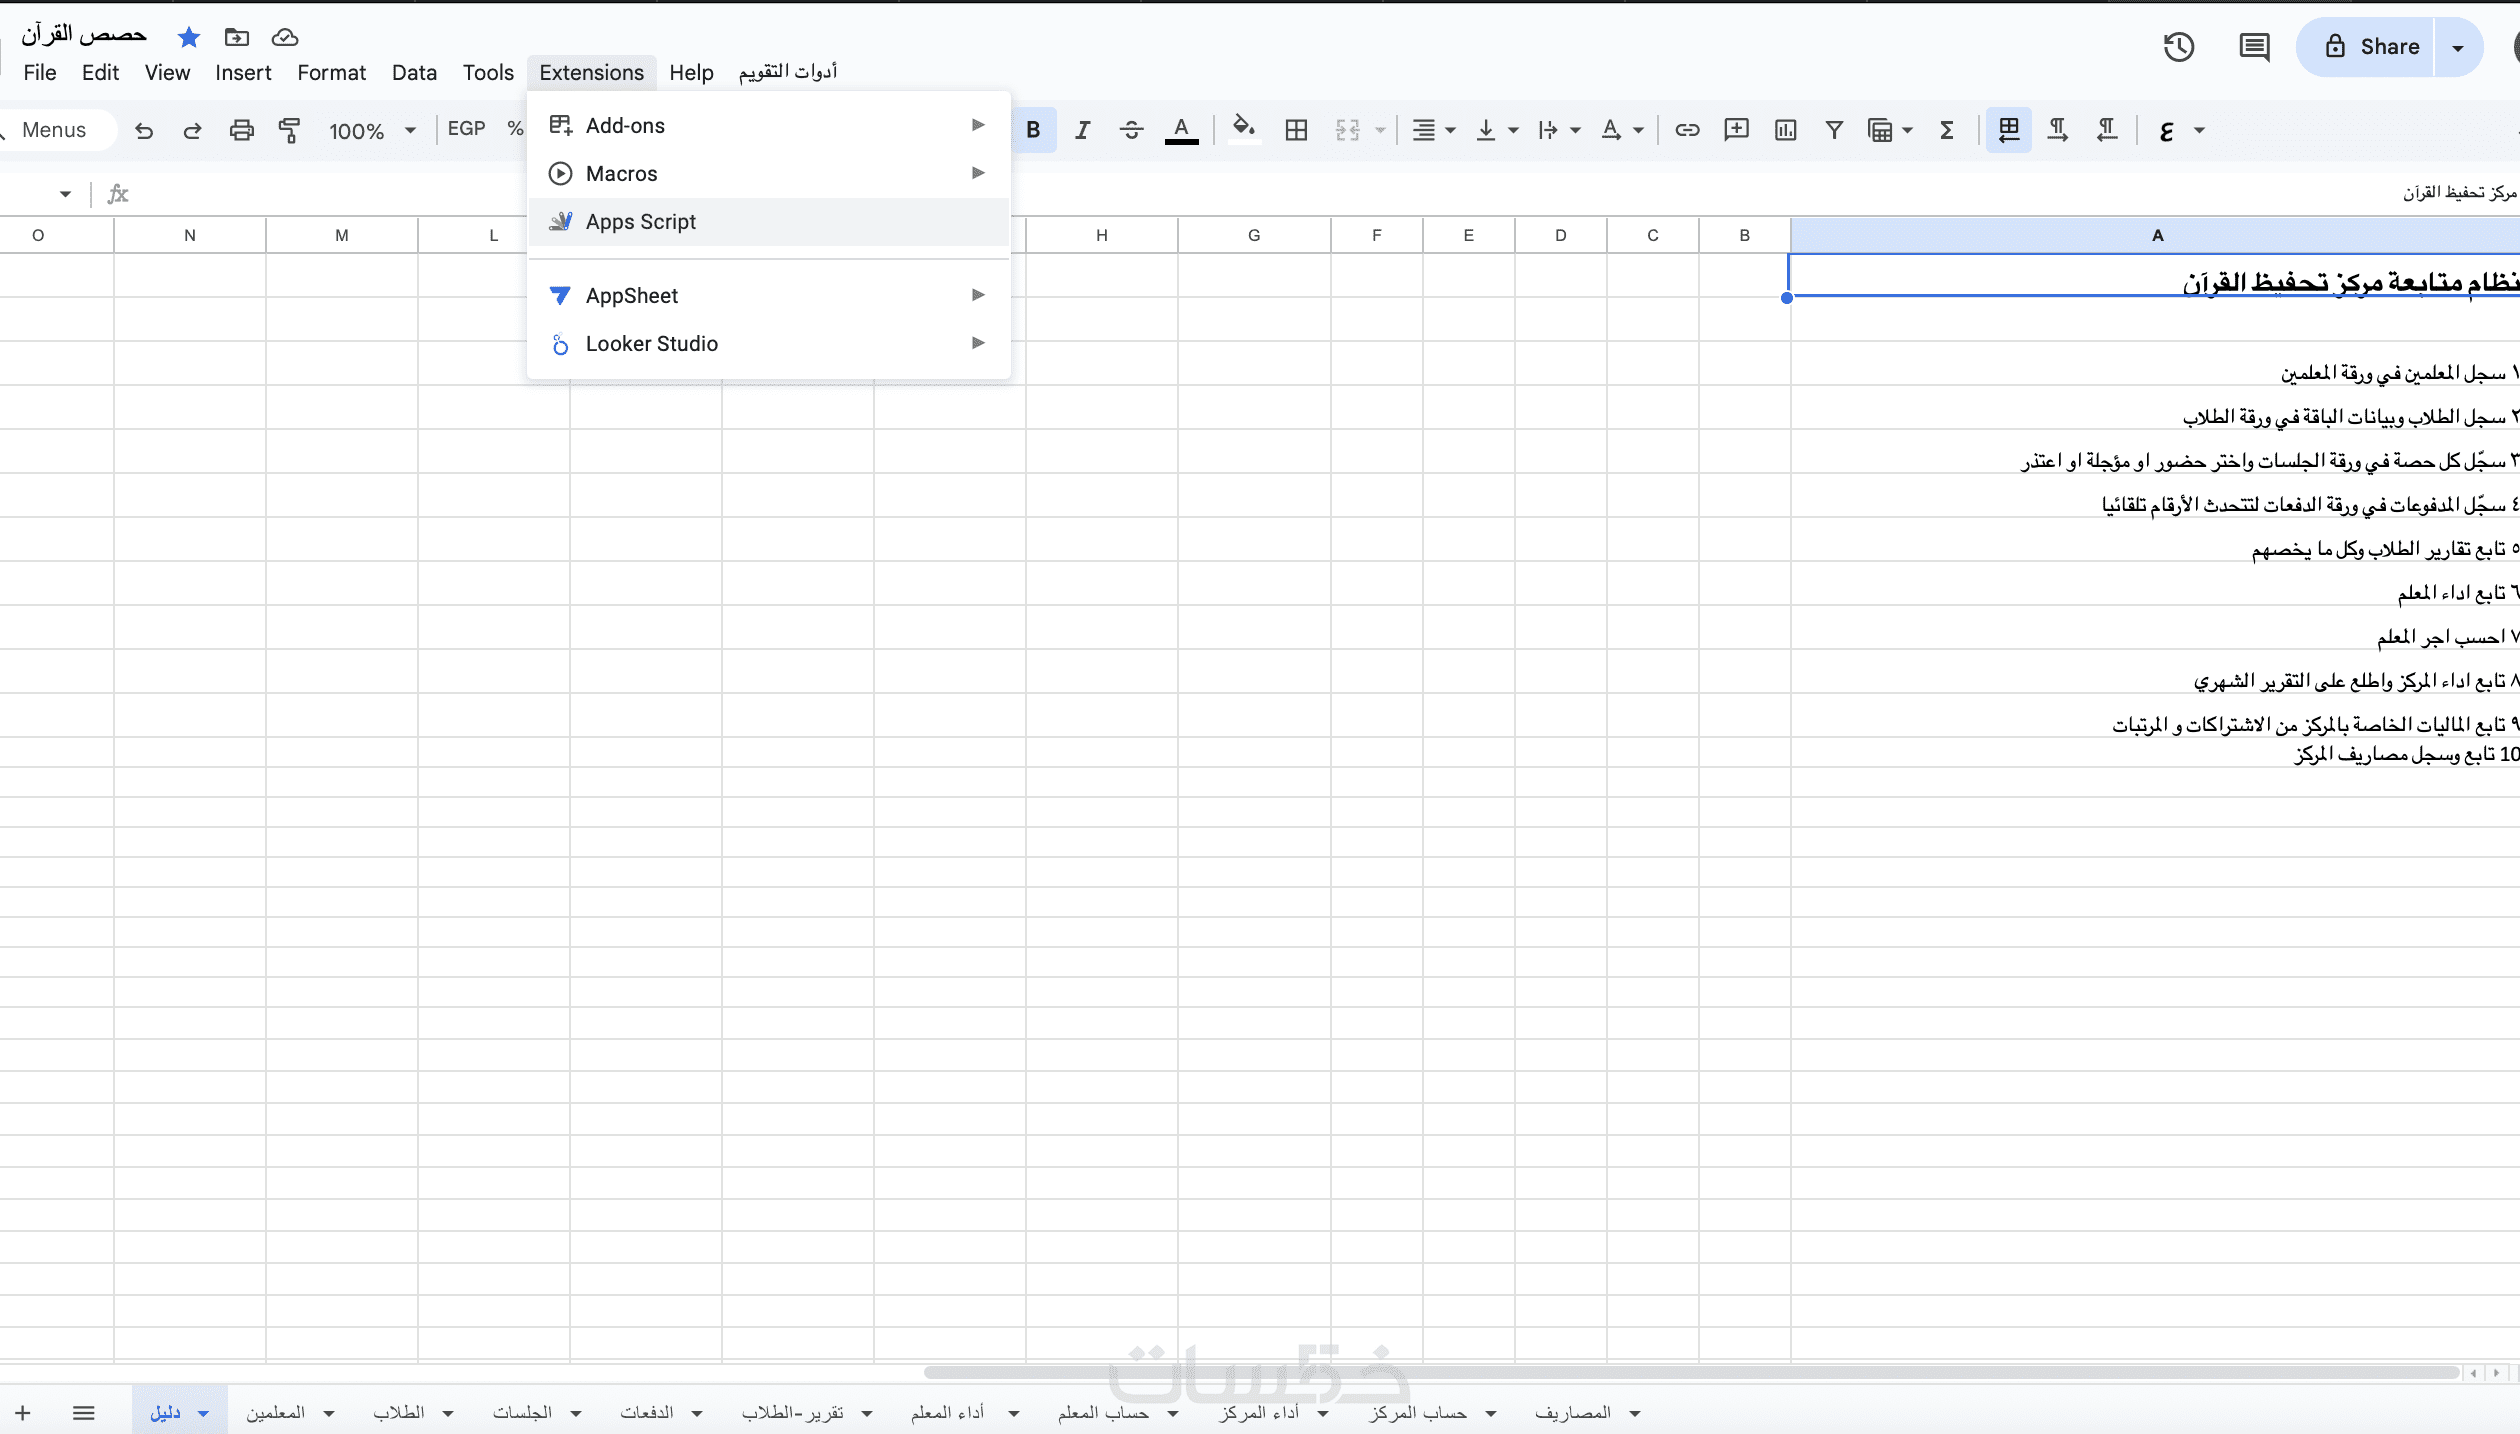This screenshot has width=2520, height=1434.
Task: Click the create filter funnel icon
Action: point(1834,130)
